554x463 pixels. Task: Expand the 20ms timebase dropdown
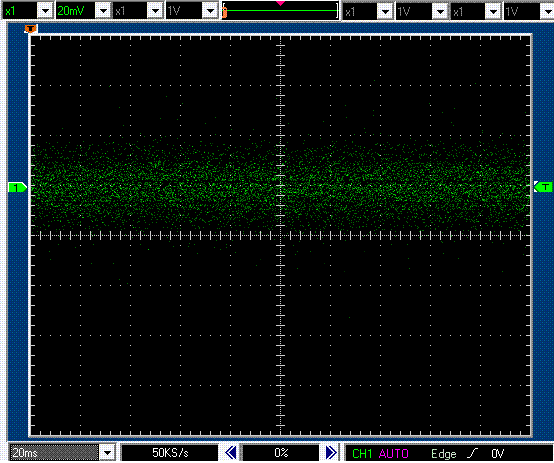click(107, 453)
